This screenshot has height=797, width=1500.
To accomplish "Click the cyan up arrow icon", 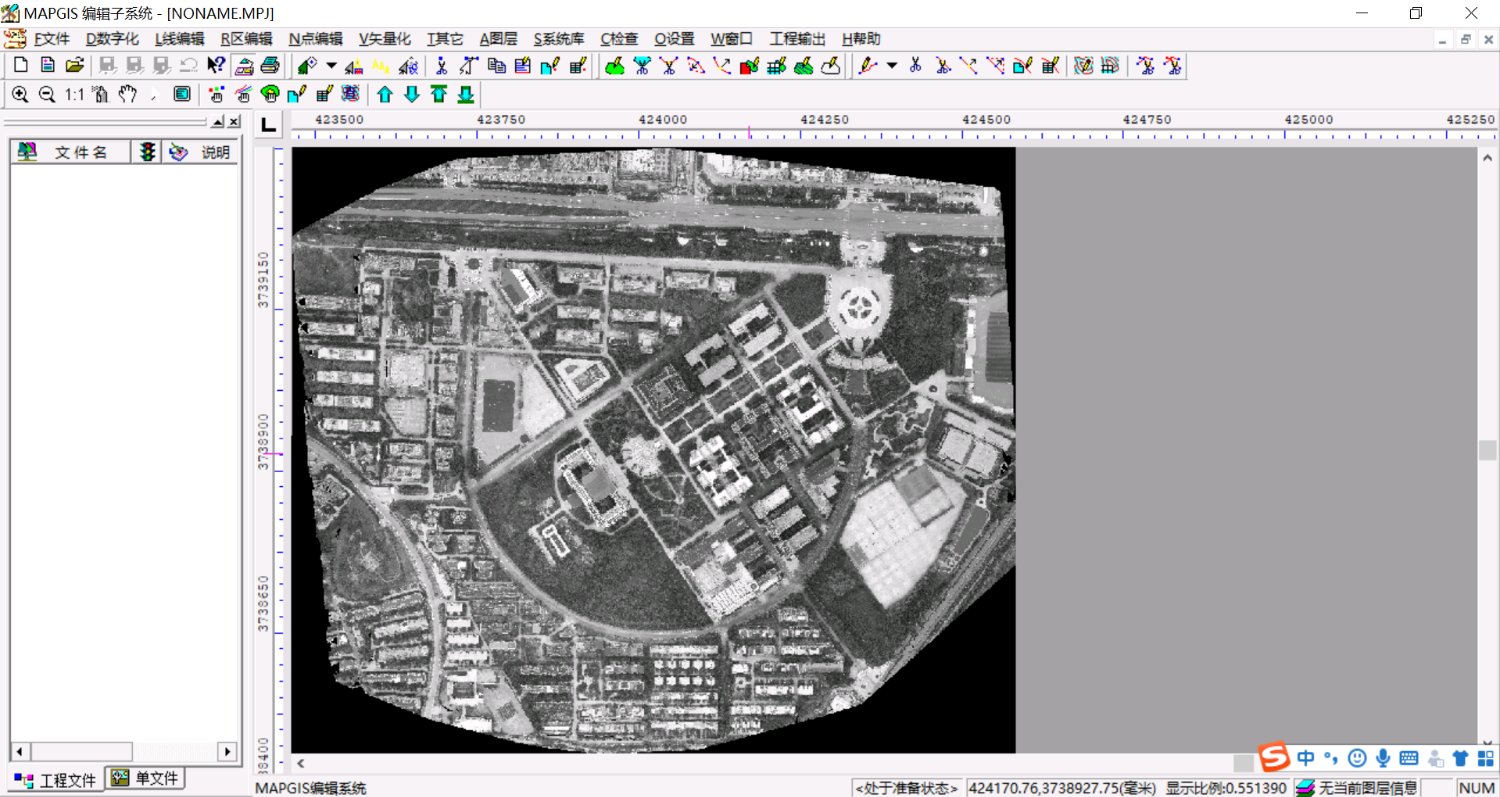I will pos(385,95).
